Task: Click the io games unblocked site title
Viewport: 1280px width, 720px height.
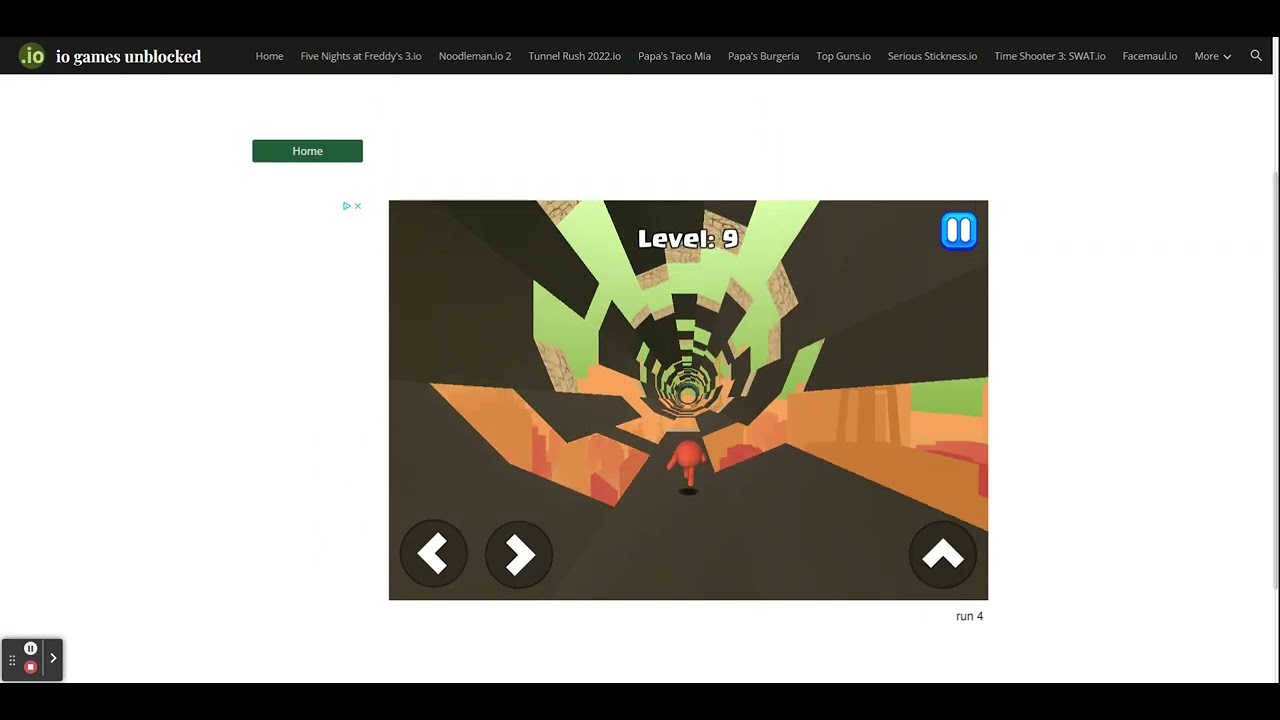Action: click(x=128, y=57)
